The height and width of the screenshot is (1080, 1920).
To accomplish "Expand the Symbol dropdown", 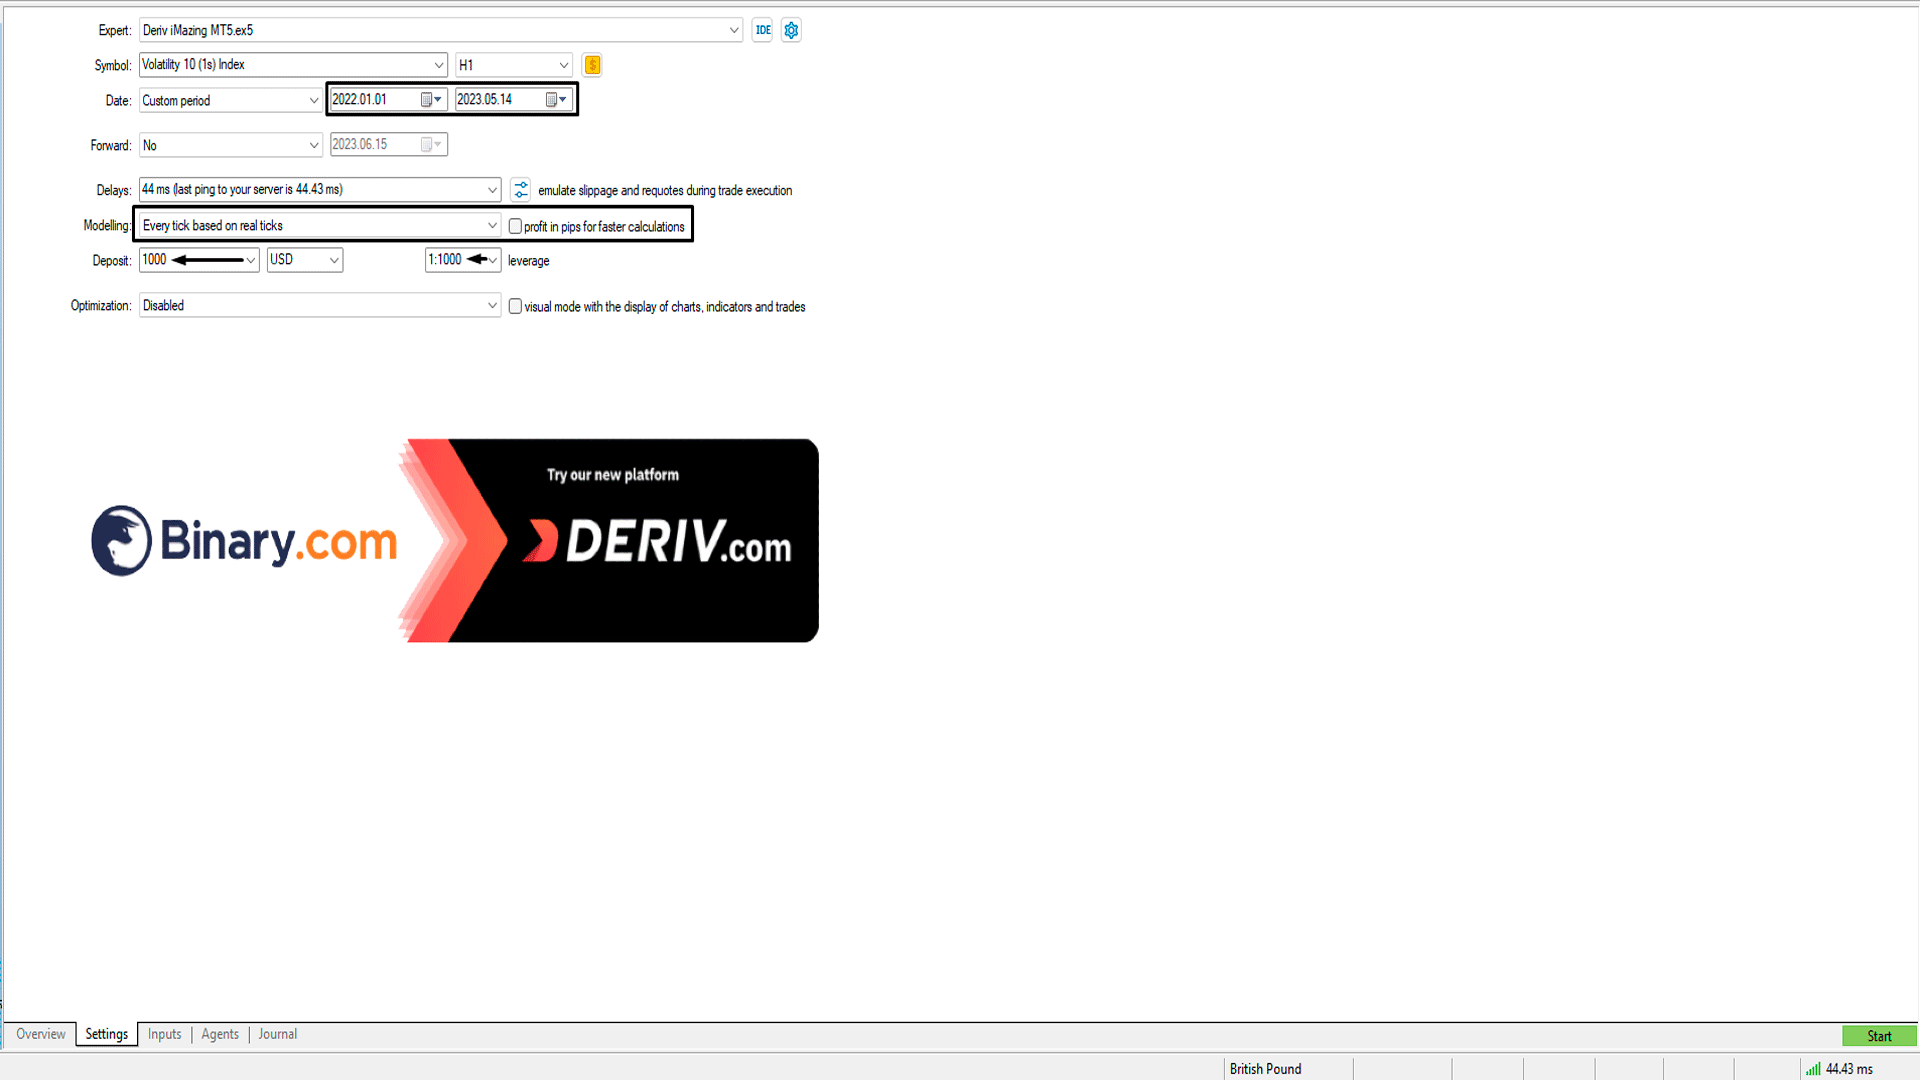I will coord(438,65).
